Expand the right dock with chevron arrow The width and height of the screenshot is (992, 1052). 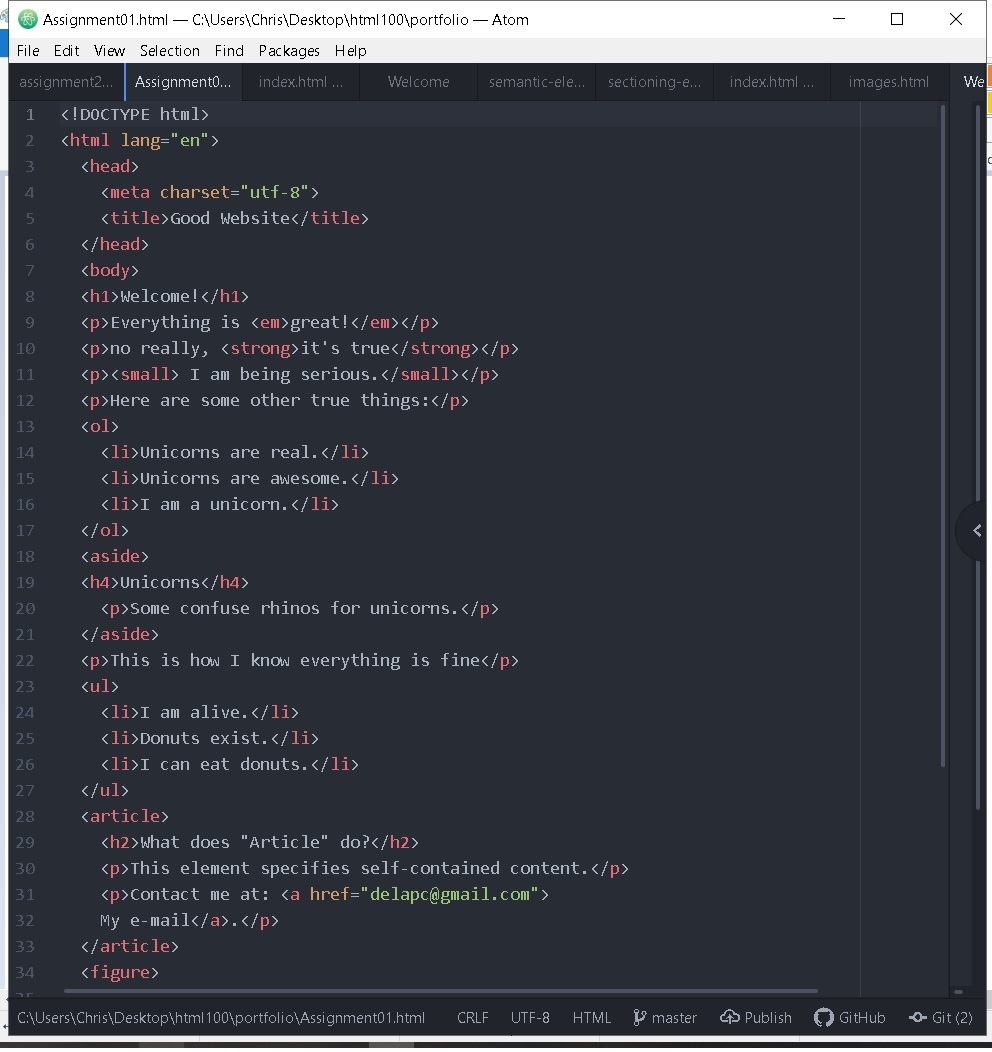pyautogui.click(x=976, y=531)
